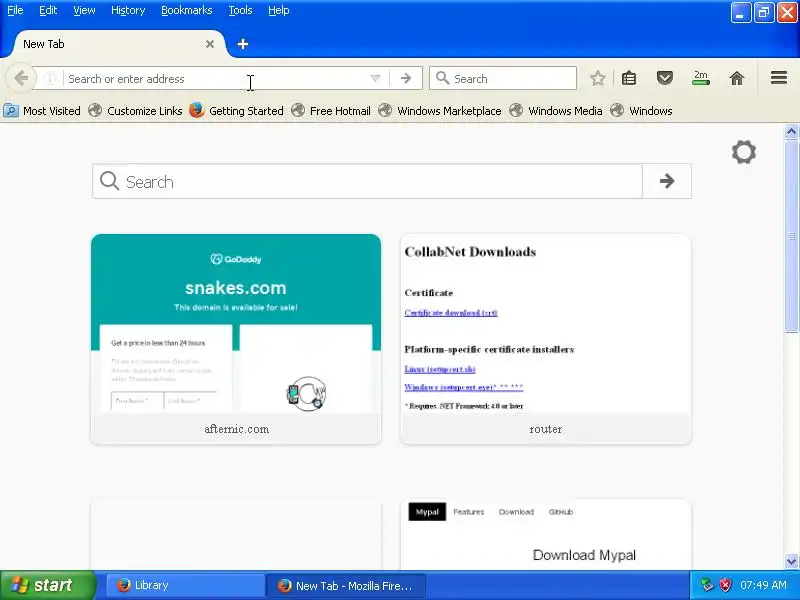Open the Download Mypal tile
The height and width of the screenshot is (600, 800).
[545, 535]
